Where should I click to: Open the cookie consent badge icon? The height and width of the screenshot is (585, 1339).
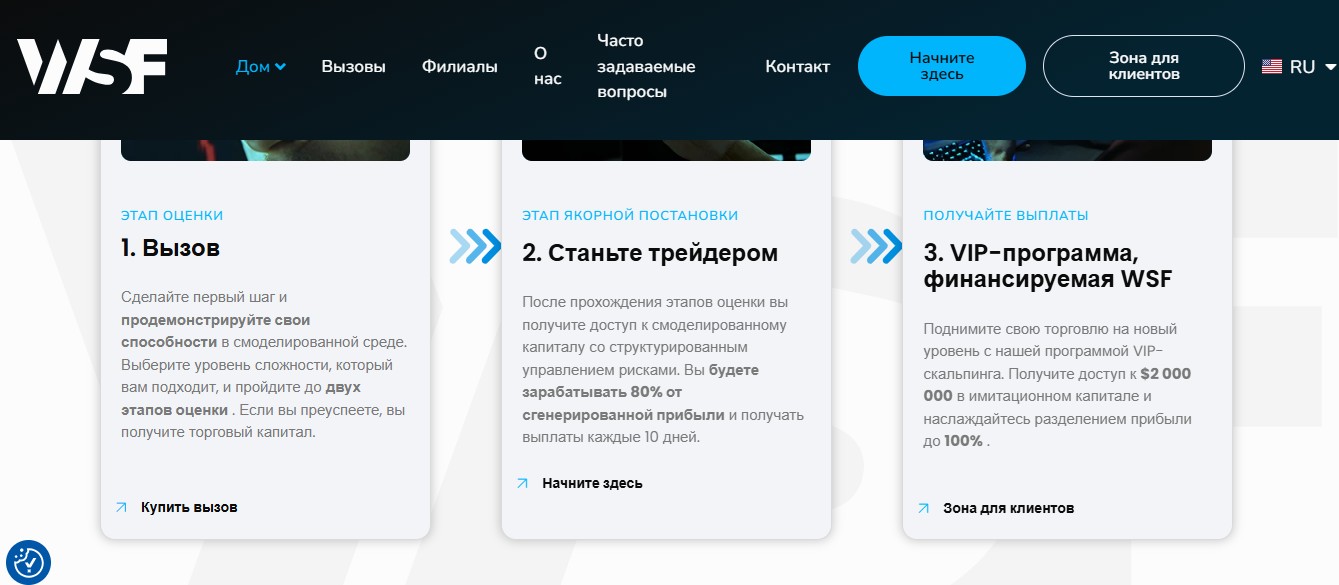click(x=28, y=562)
